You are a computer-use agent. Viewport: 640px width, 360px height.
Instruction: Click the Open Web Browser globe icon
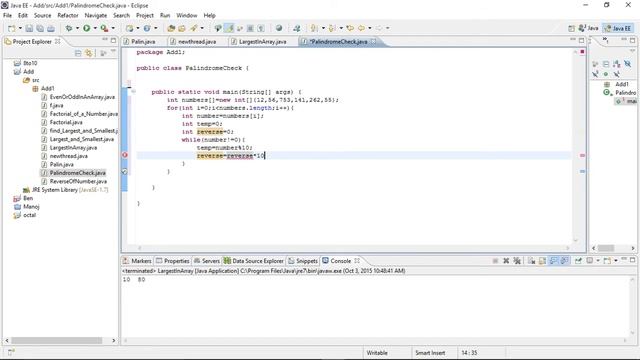[279, 28]
